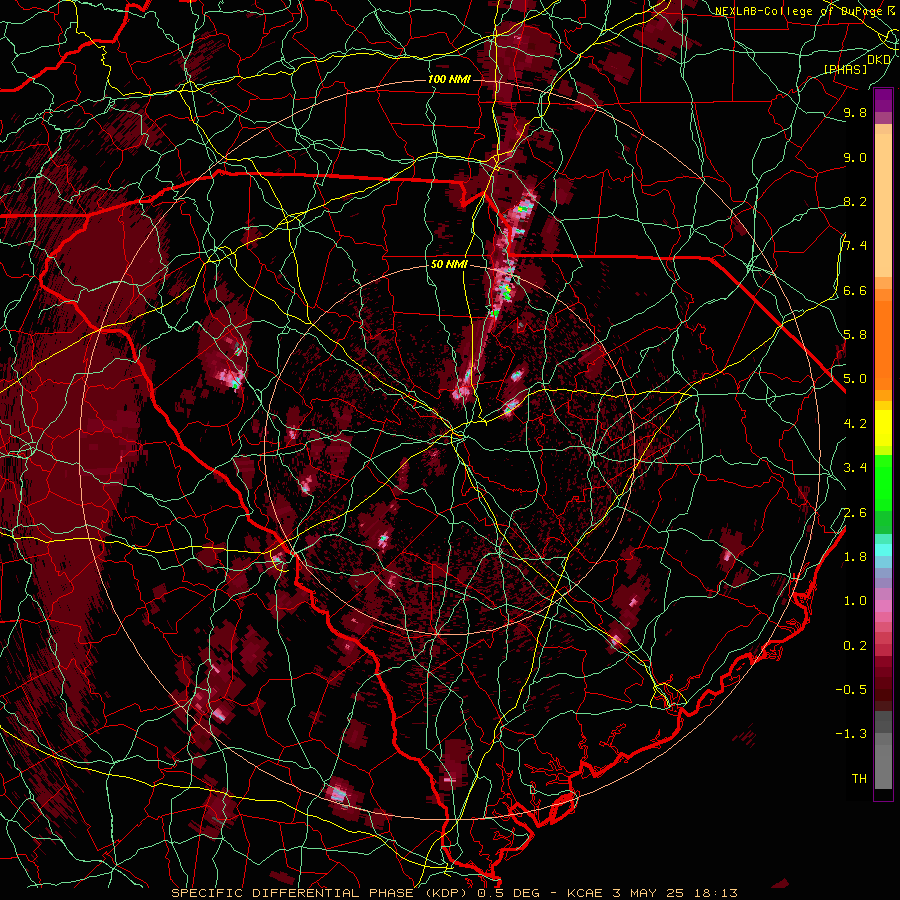Click the 9.0 value on color scale

(x=855, y=157)
